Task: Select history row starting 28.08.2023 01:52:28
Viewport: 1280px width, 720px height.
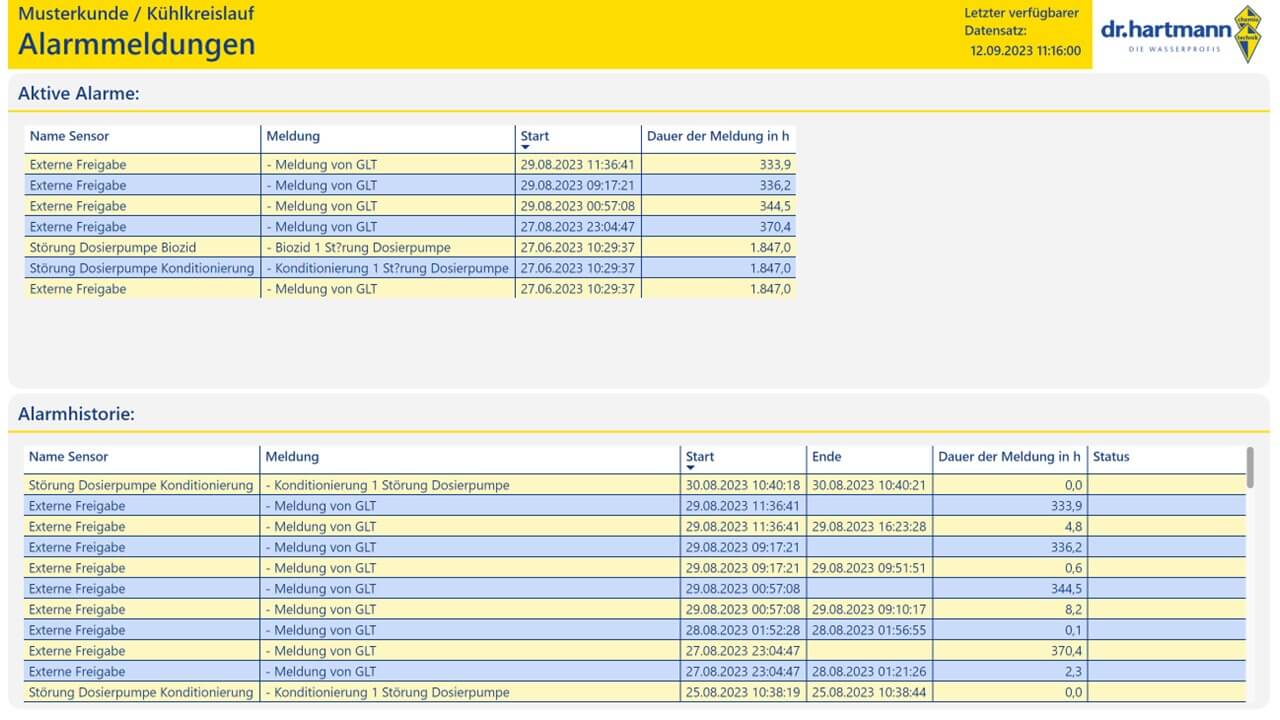Action: [635, 630]
